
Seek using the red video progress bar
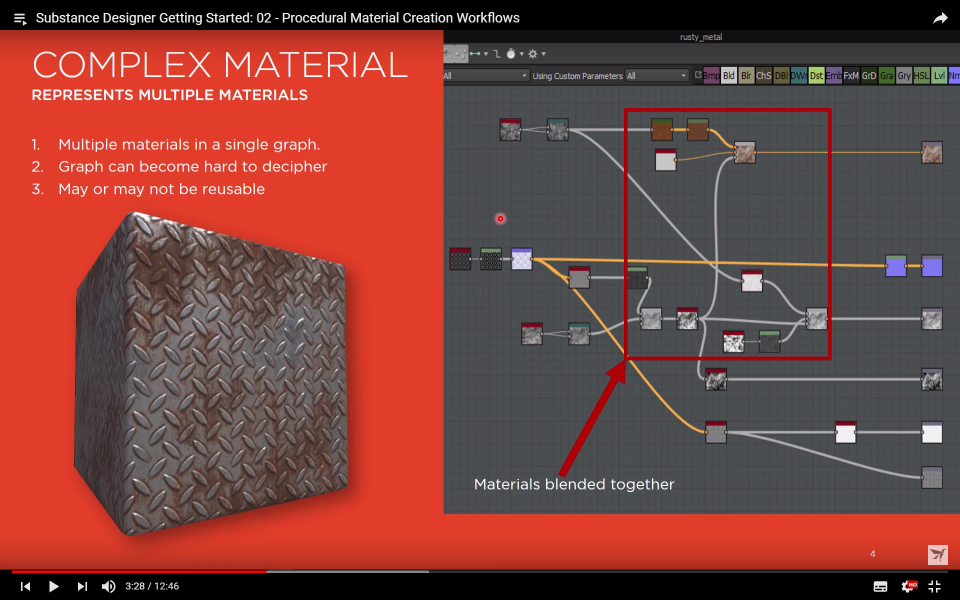coord(139,571)
